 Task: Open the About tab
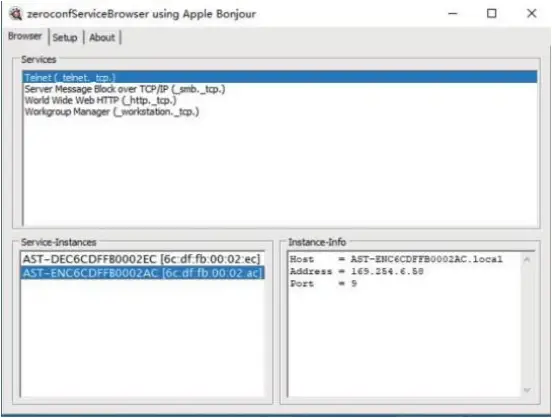pyautogui.click(x=102, y=37)
